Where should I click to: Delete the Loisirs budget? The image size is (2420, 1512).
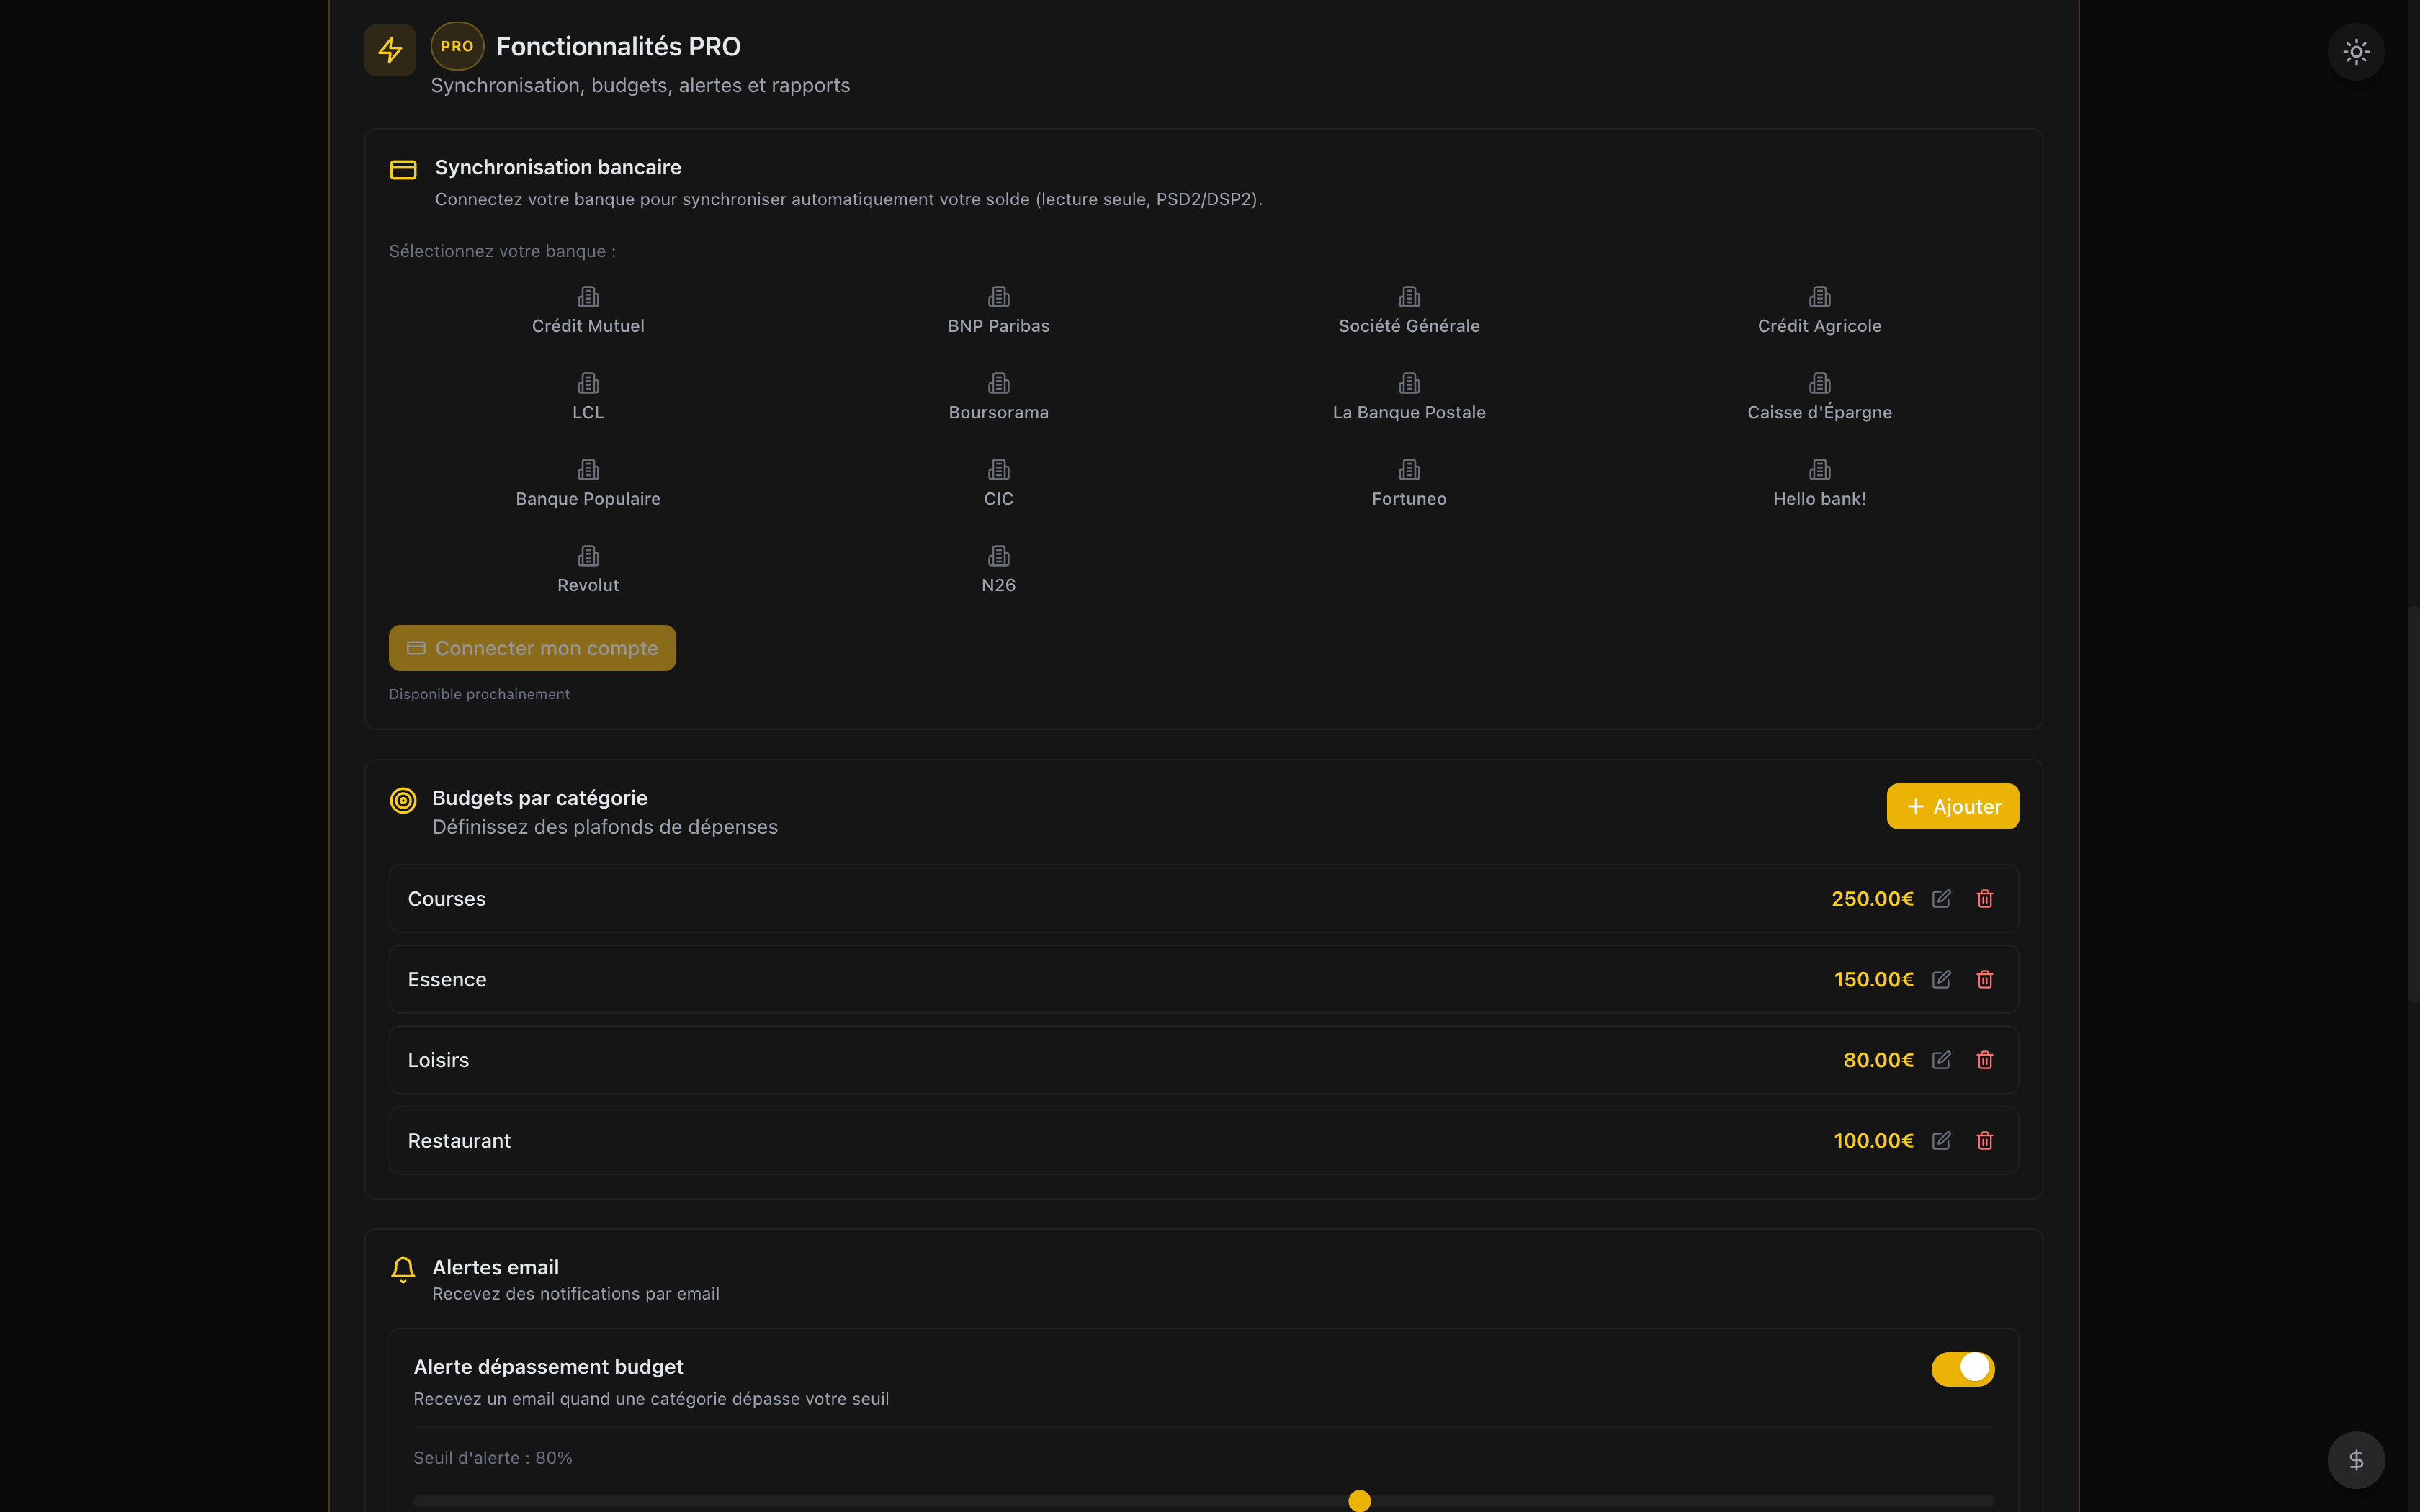point(1985,1060)
